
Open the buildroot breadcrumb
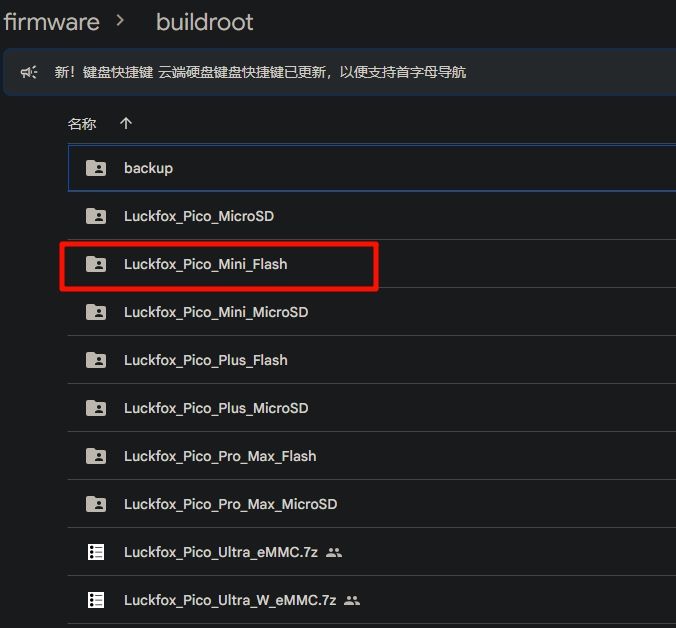point(204,22)
